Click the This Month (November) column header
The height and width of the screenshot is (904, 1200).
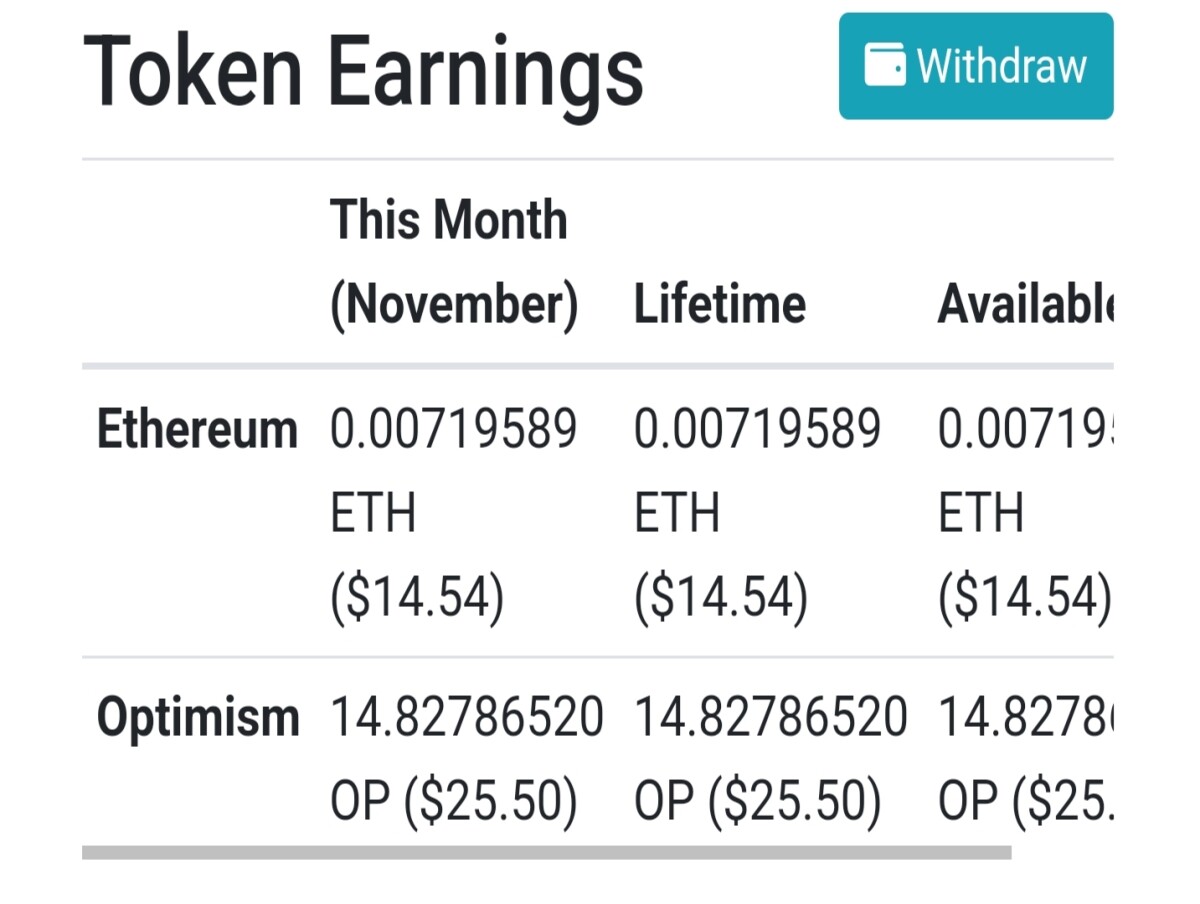[x=454, y=262]
